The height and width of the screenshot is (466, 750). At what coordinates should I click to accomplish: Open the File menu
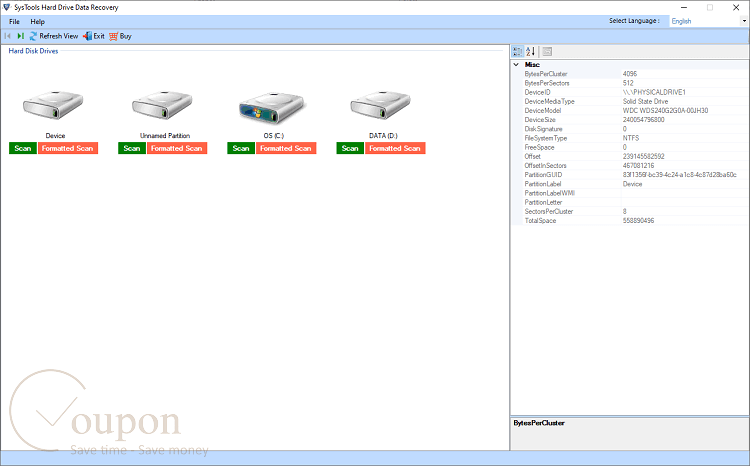[x=14, y=22]
